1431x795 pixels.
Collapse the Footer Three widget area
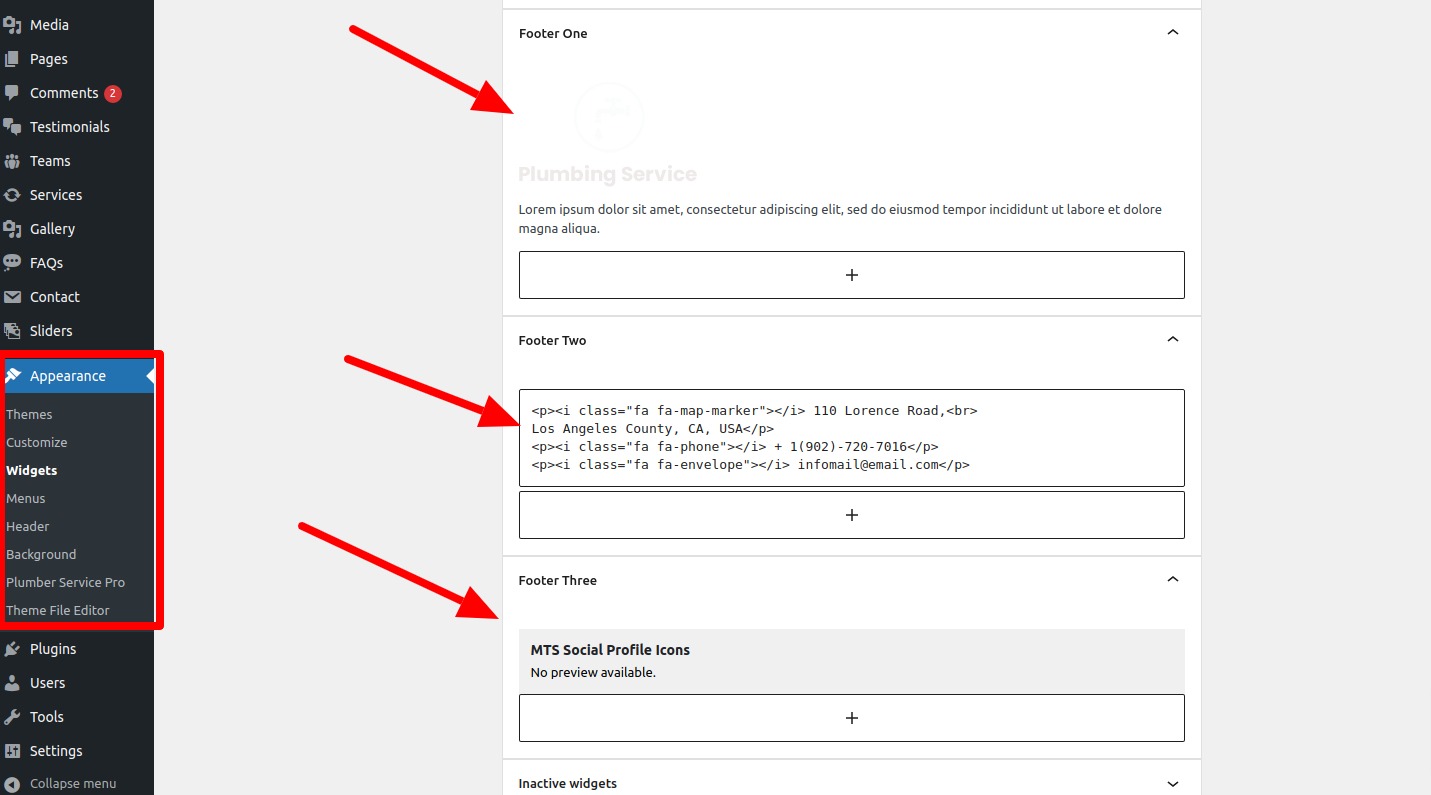tap(1173, 580)
